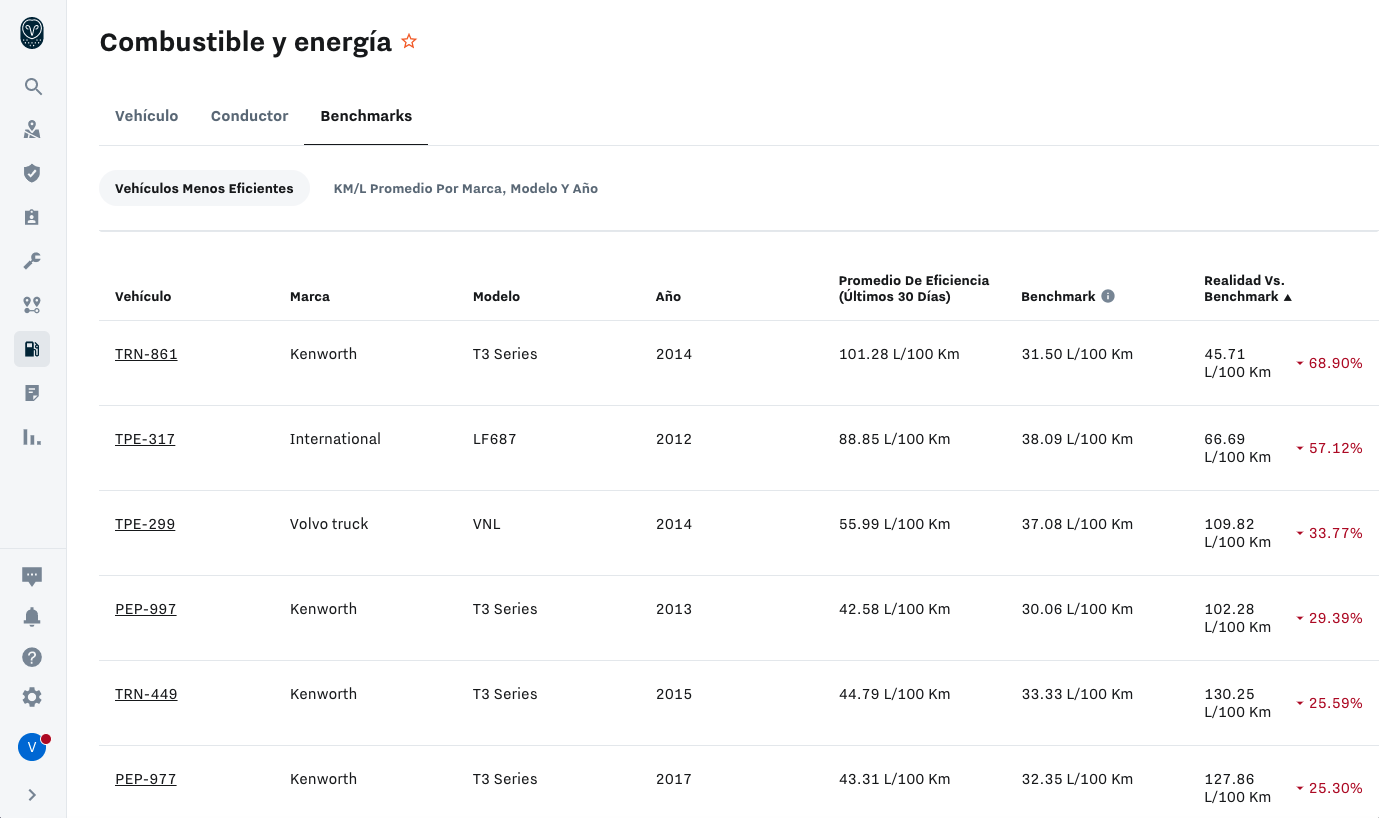Click the Benchmark column header text
1379x818 pixels.
(x=1058, y=296)
